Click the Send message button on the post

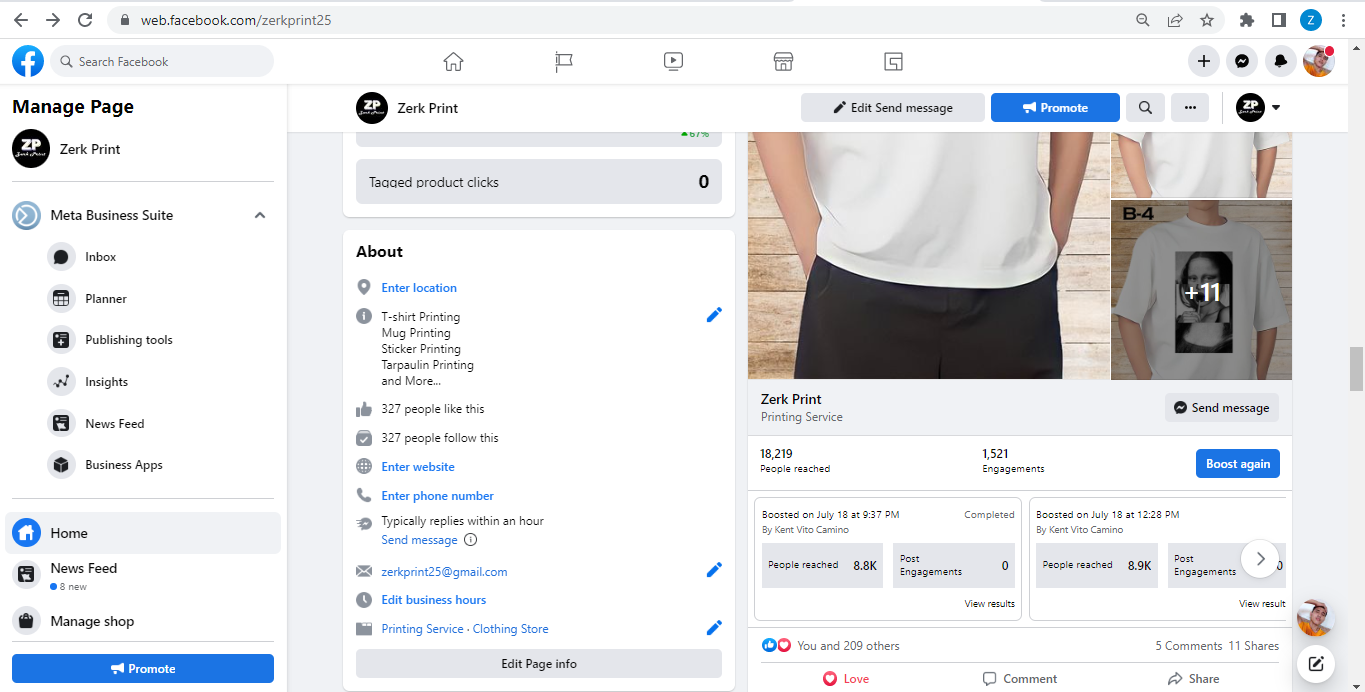coord(1222,408)
